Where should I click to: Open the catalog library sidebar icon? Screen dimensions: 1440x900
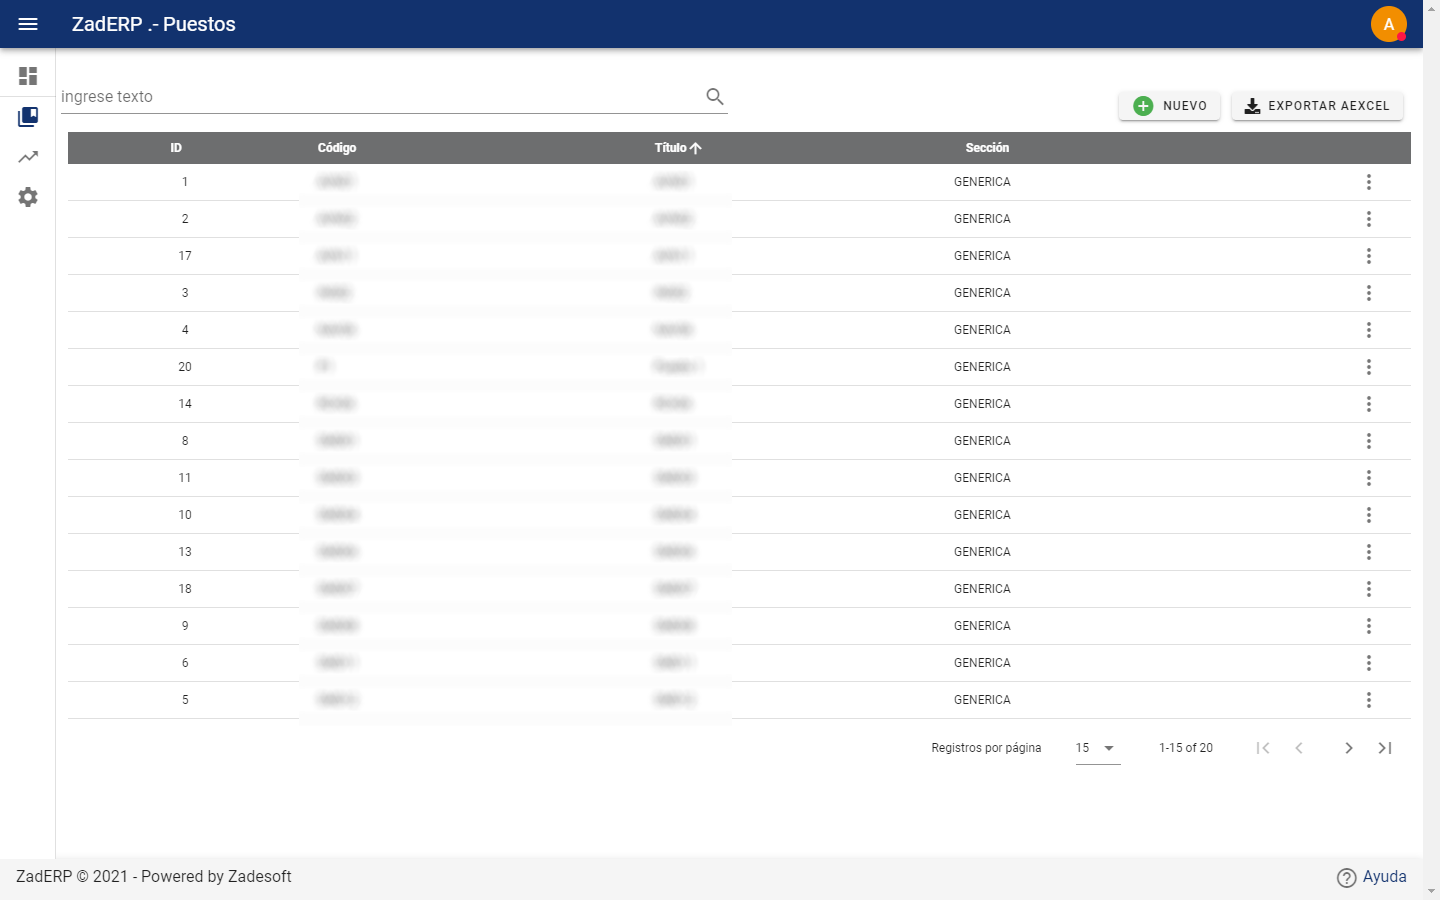coord(28,117)
